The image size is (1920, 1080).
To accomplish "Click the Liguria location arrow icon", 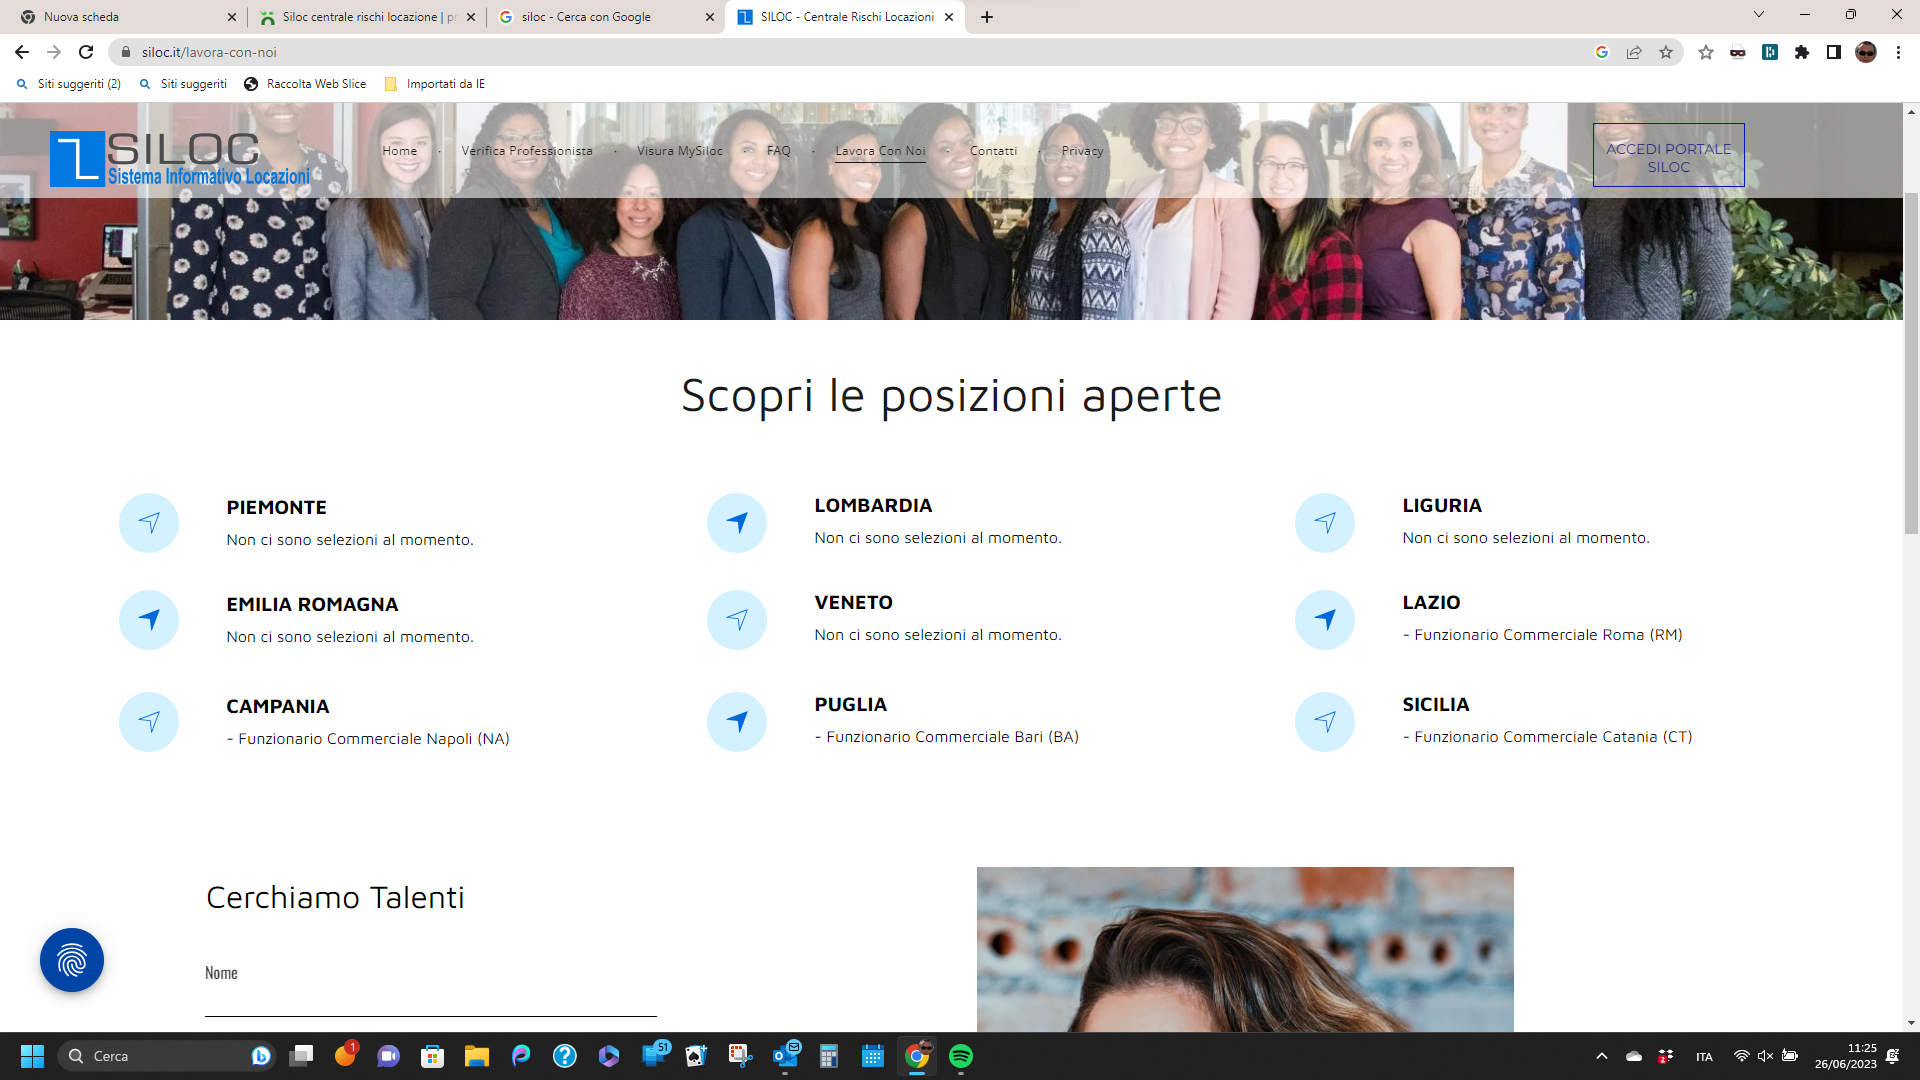I will 1325,523.
